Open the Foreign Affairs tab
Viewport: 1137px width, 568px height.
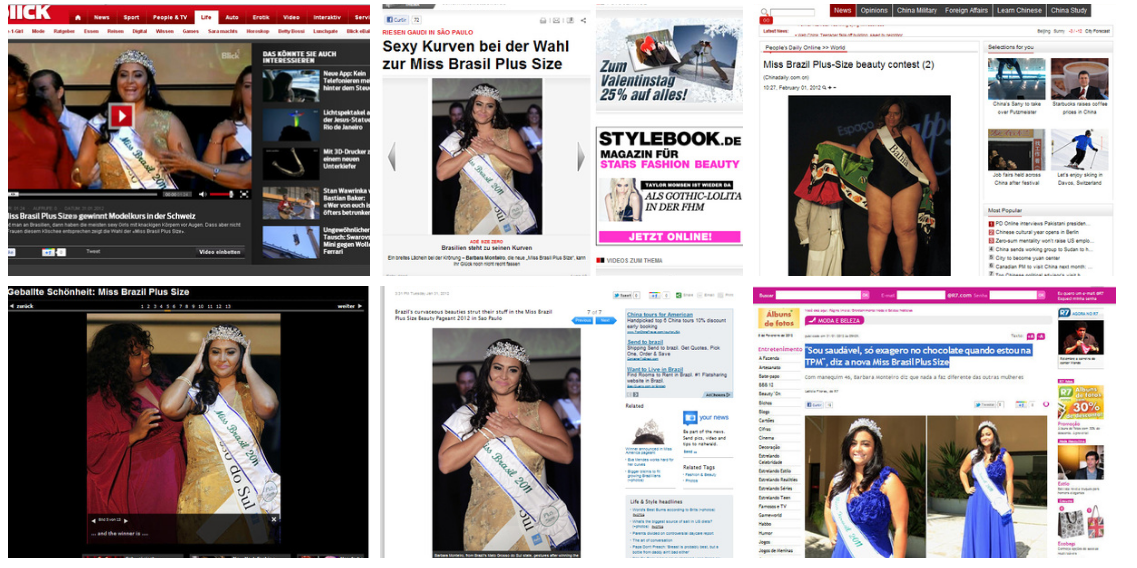coord(967,10)
